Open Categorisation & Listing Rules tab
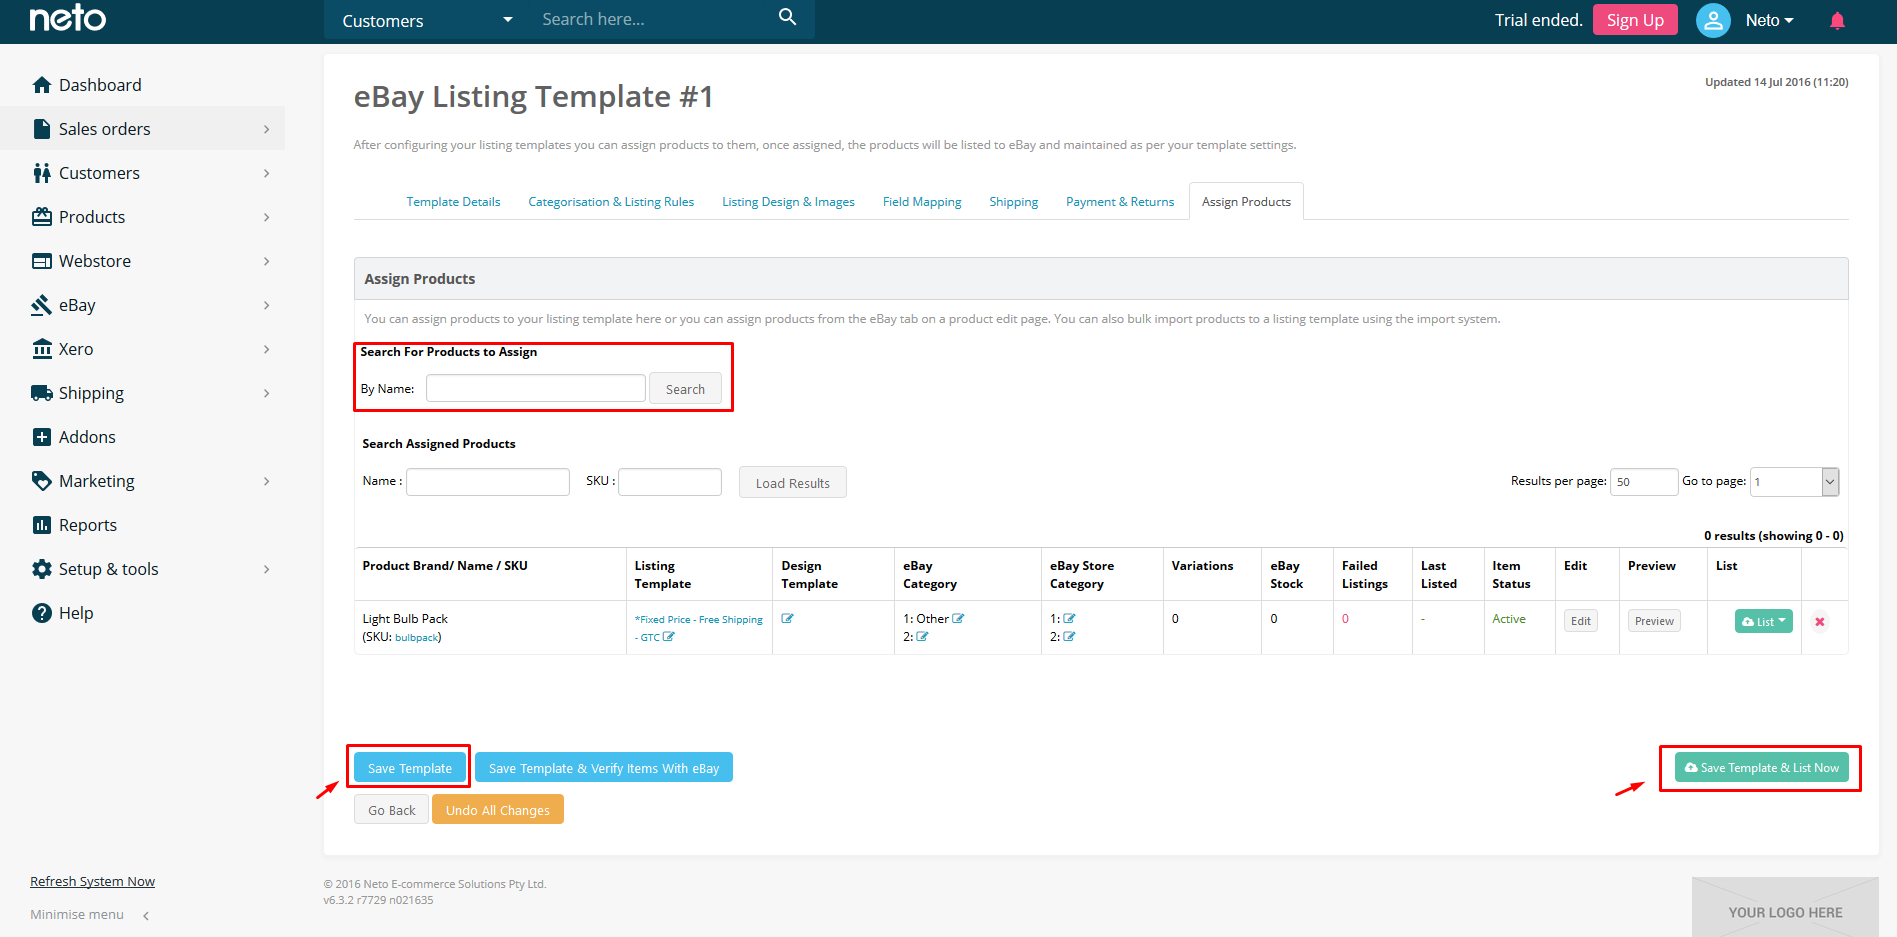Screen dimensions: 1897x937 click(611, 202)
